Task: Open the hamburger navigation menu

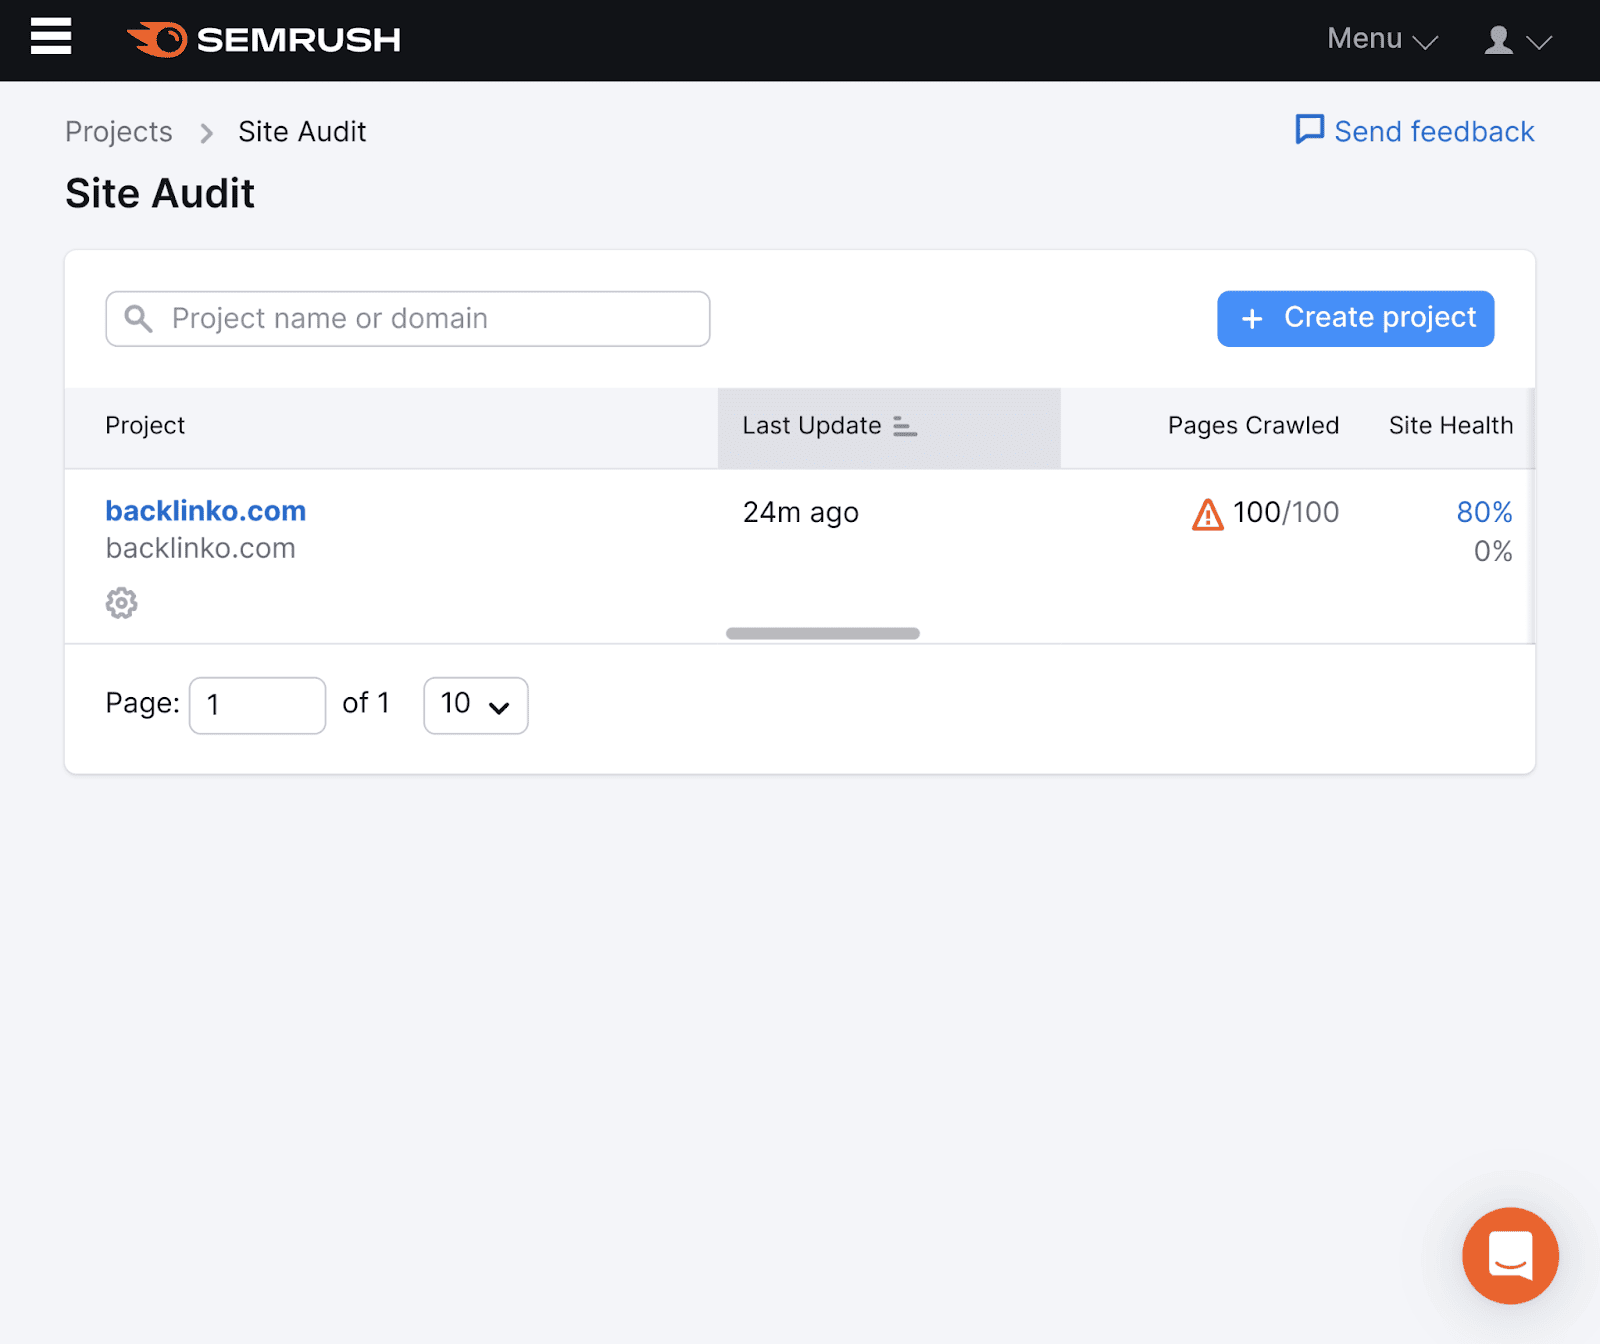Action: click(51, 37)
